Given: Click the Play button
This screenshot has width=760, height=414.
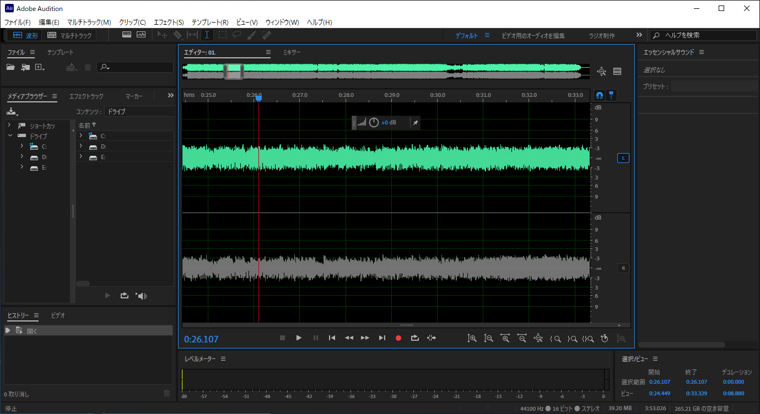Looking at the screenshot, I should [299, 338].
